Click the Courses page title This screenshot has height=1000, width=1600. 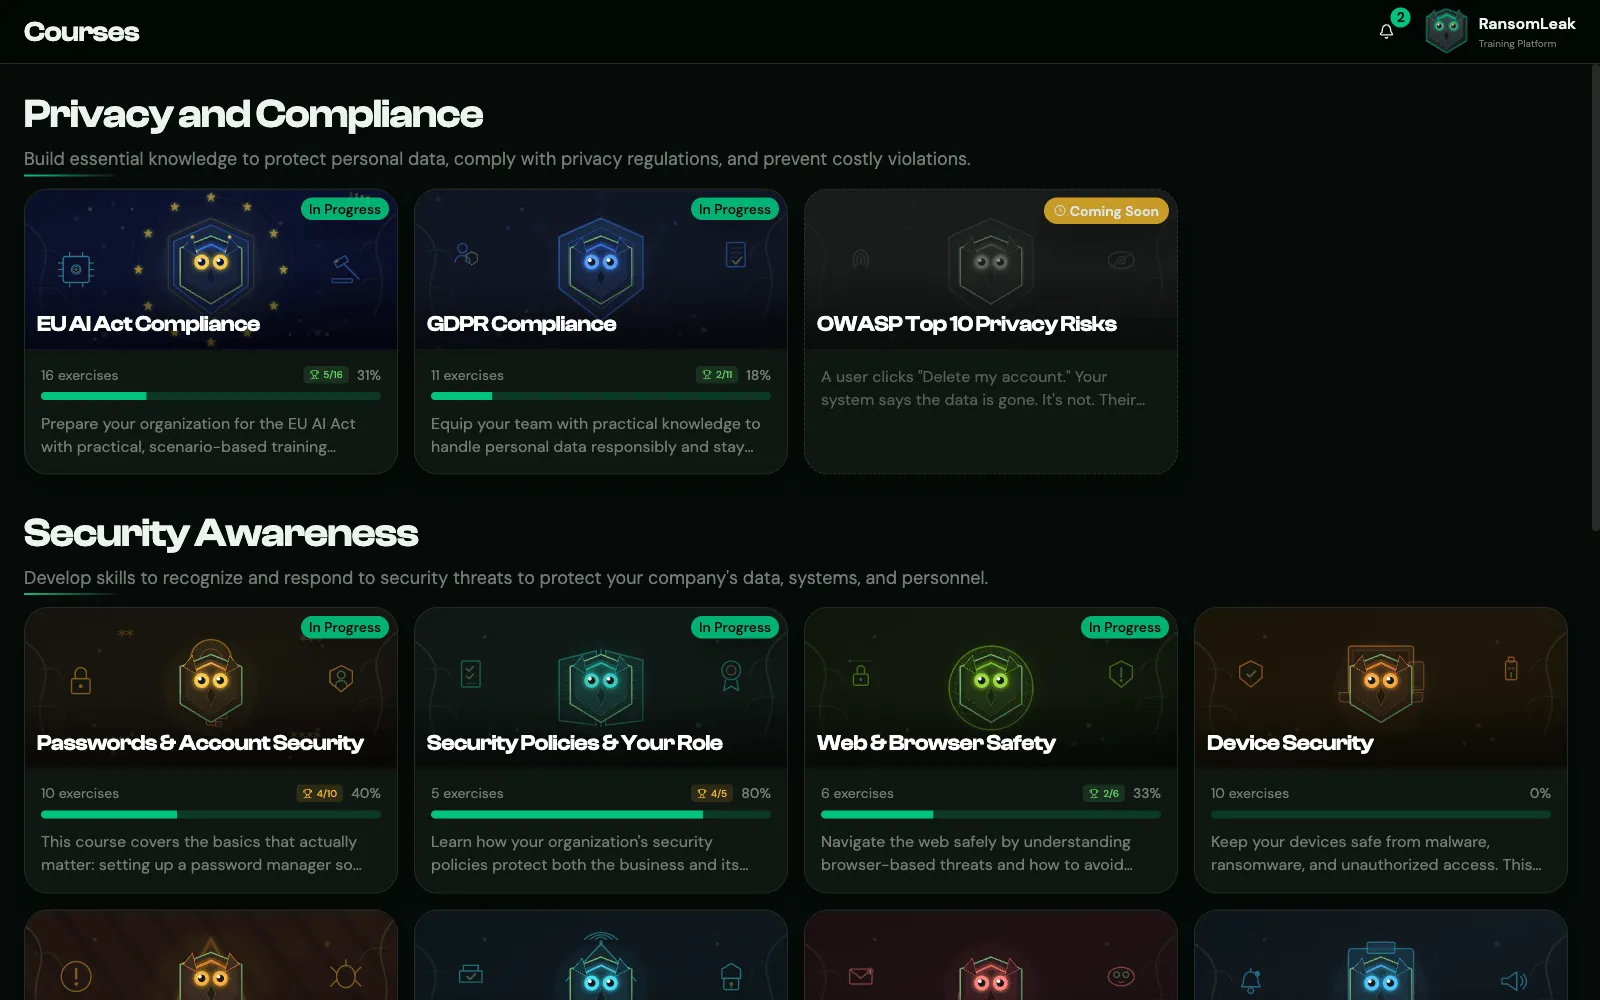[81, 32]
